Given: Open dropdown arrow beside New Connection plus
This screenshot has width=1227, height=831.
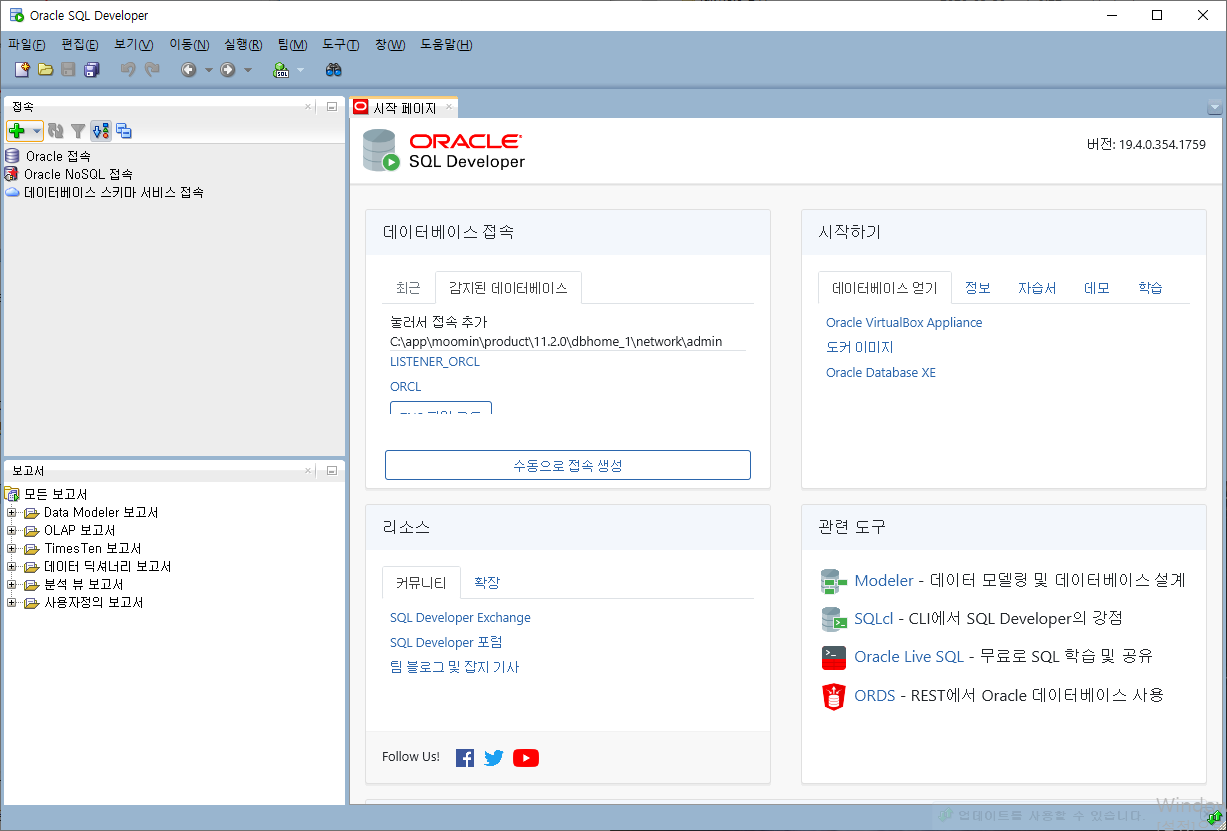Looking at the screenshot, I should [36, 131].
